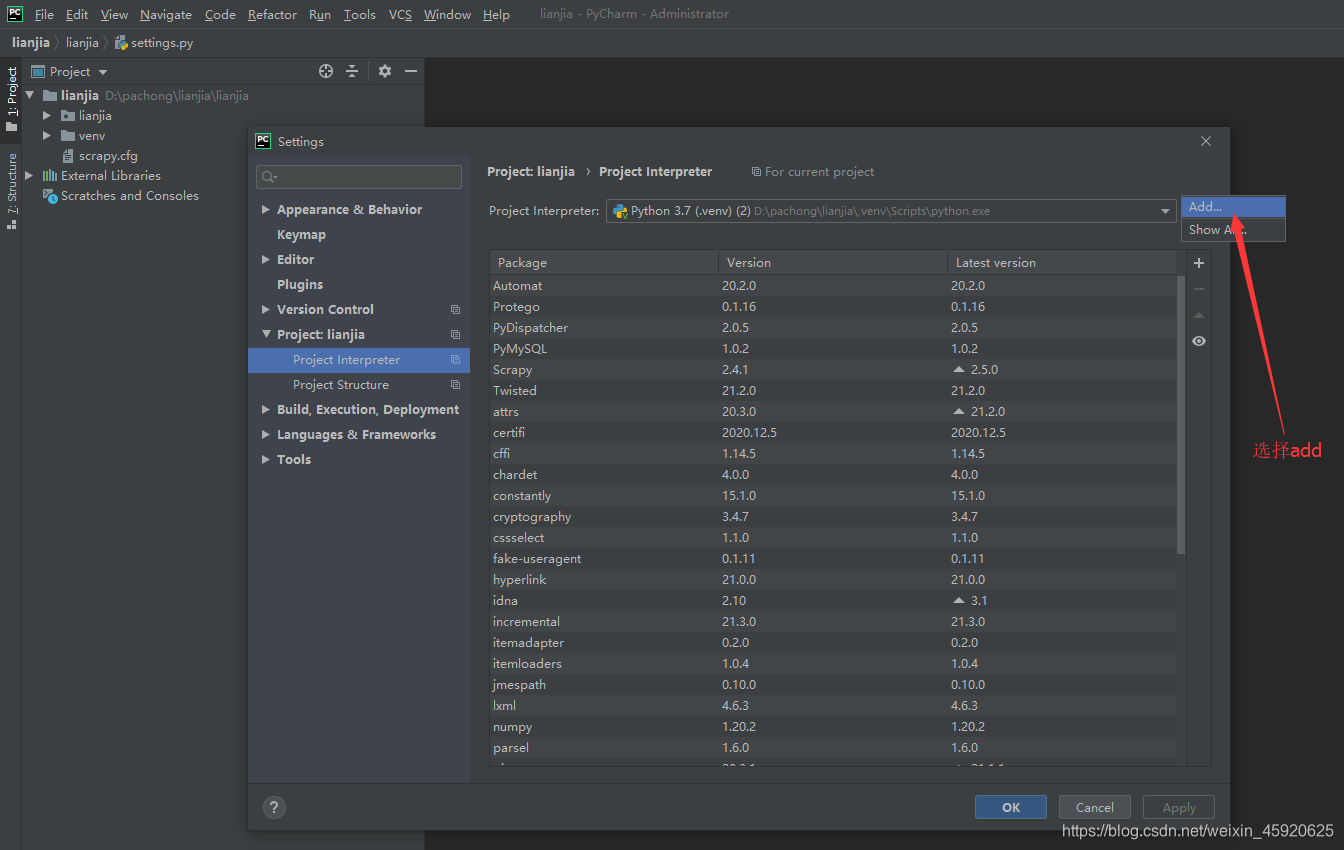This screenshot has width=1344, height=850.
Task: Click upgrade arrow beside attrs 21.2.0
Action: (x=959, y=412)
